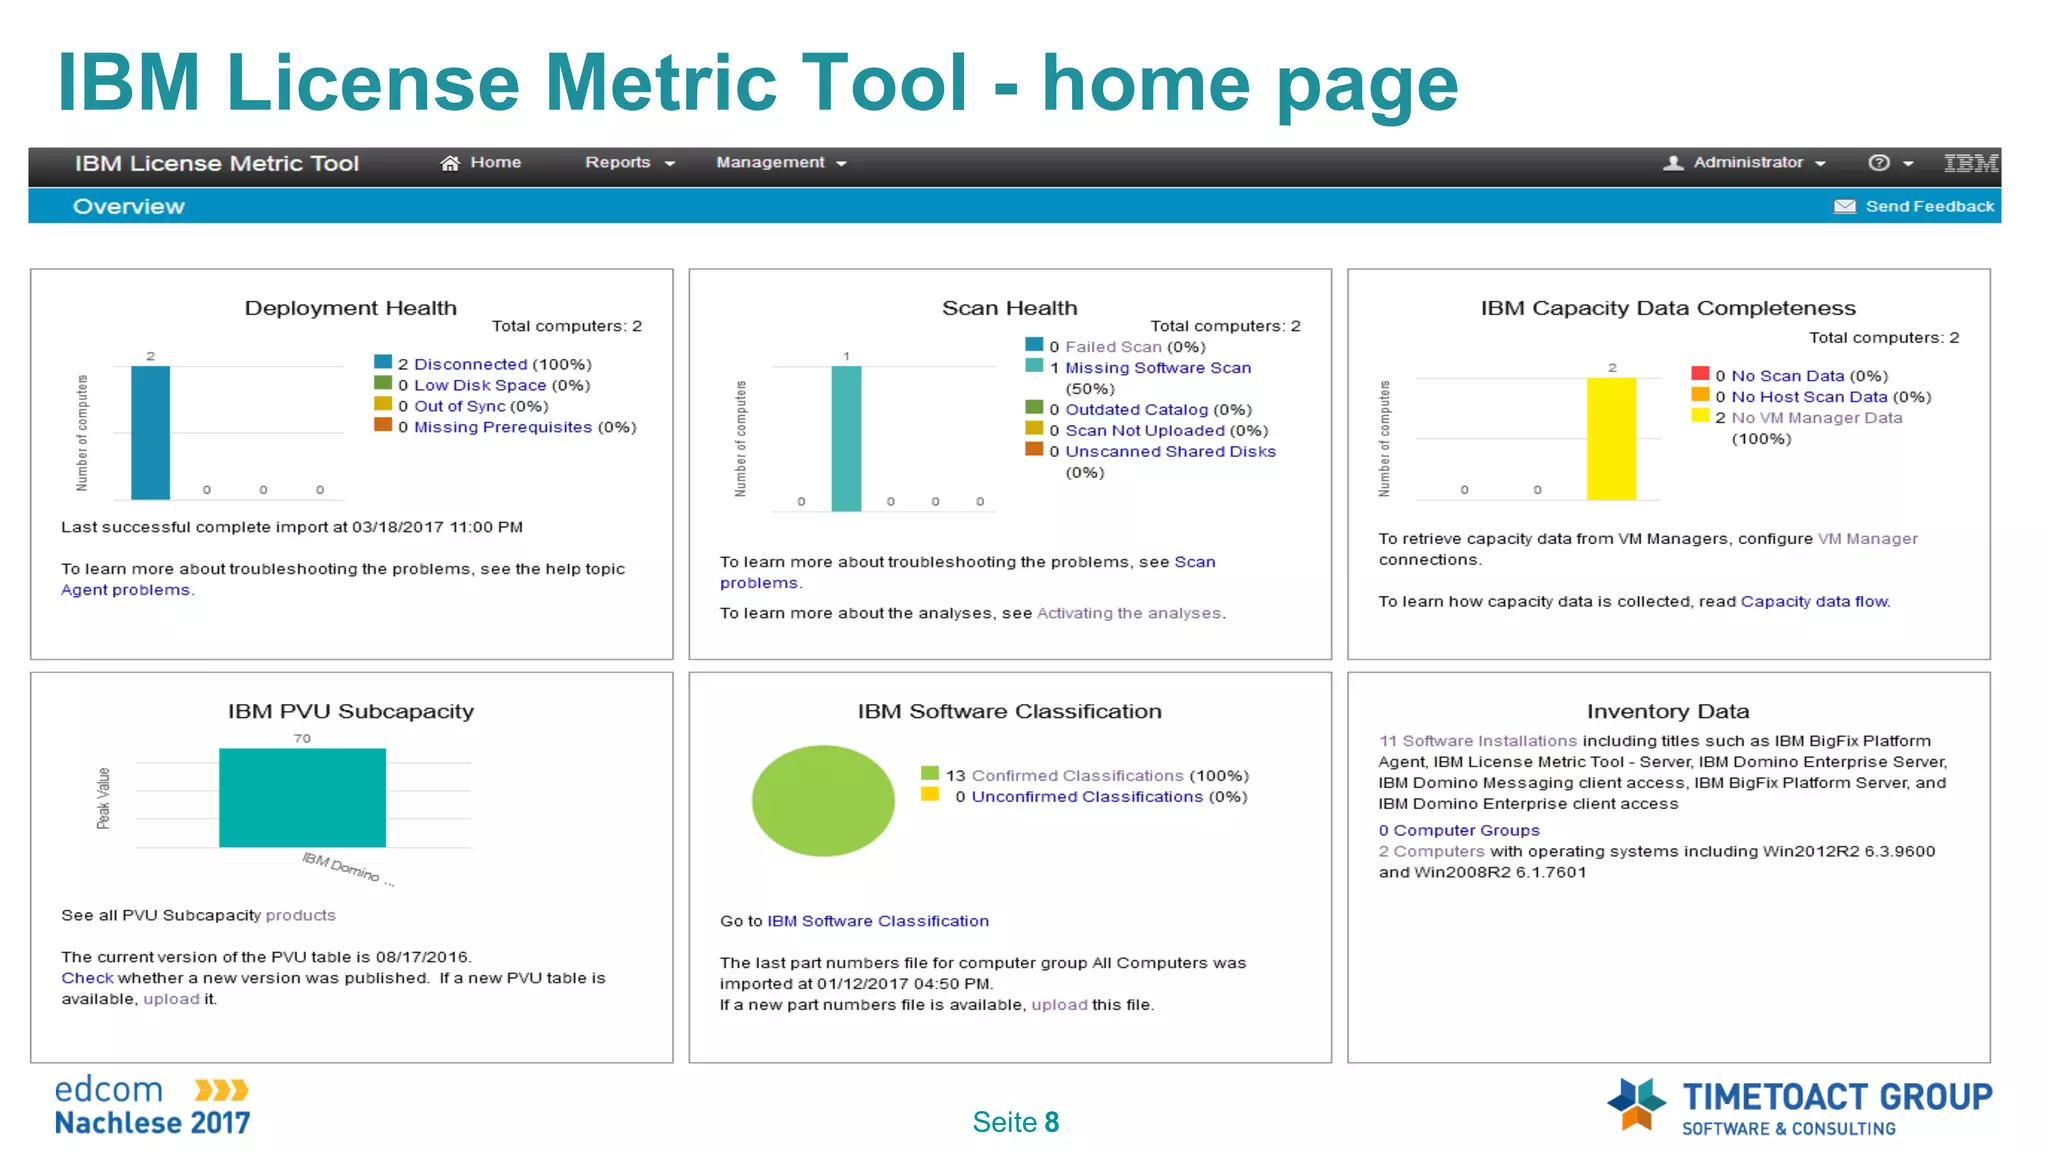Click the Administrator user icon
Image resolution: width=2048 pixels, height=1152 pixels.
(x=1673, y=163)
